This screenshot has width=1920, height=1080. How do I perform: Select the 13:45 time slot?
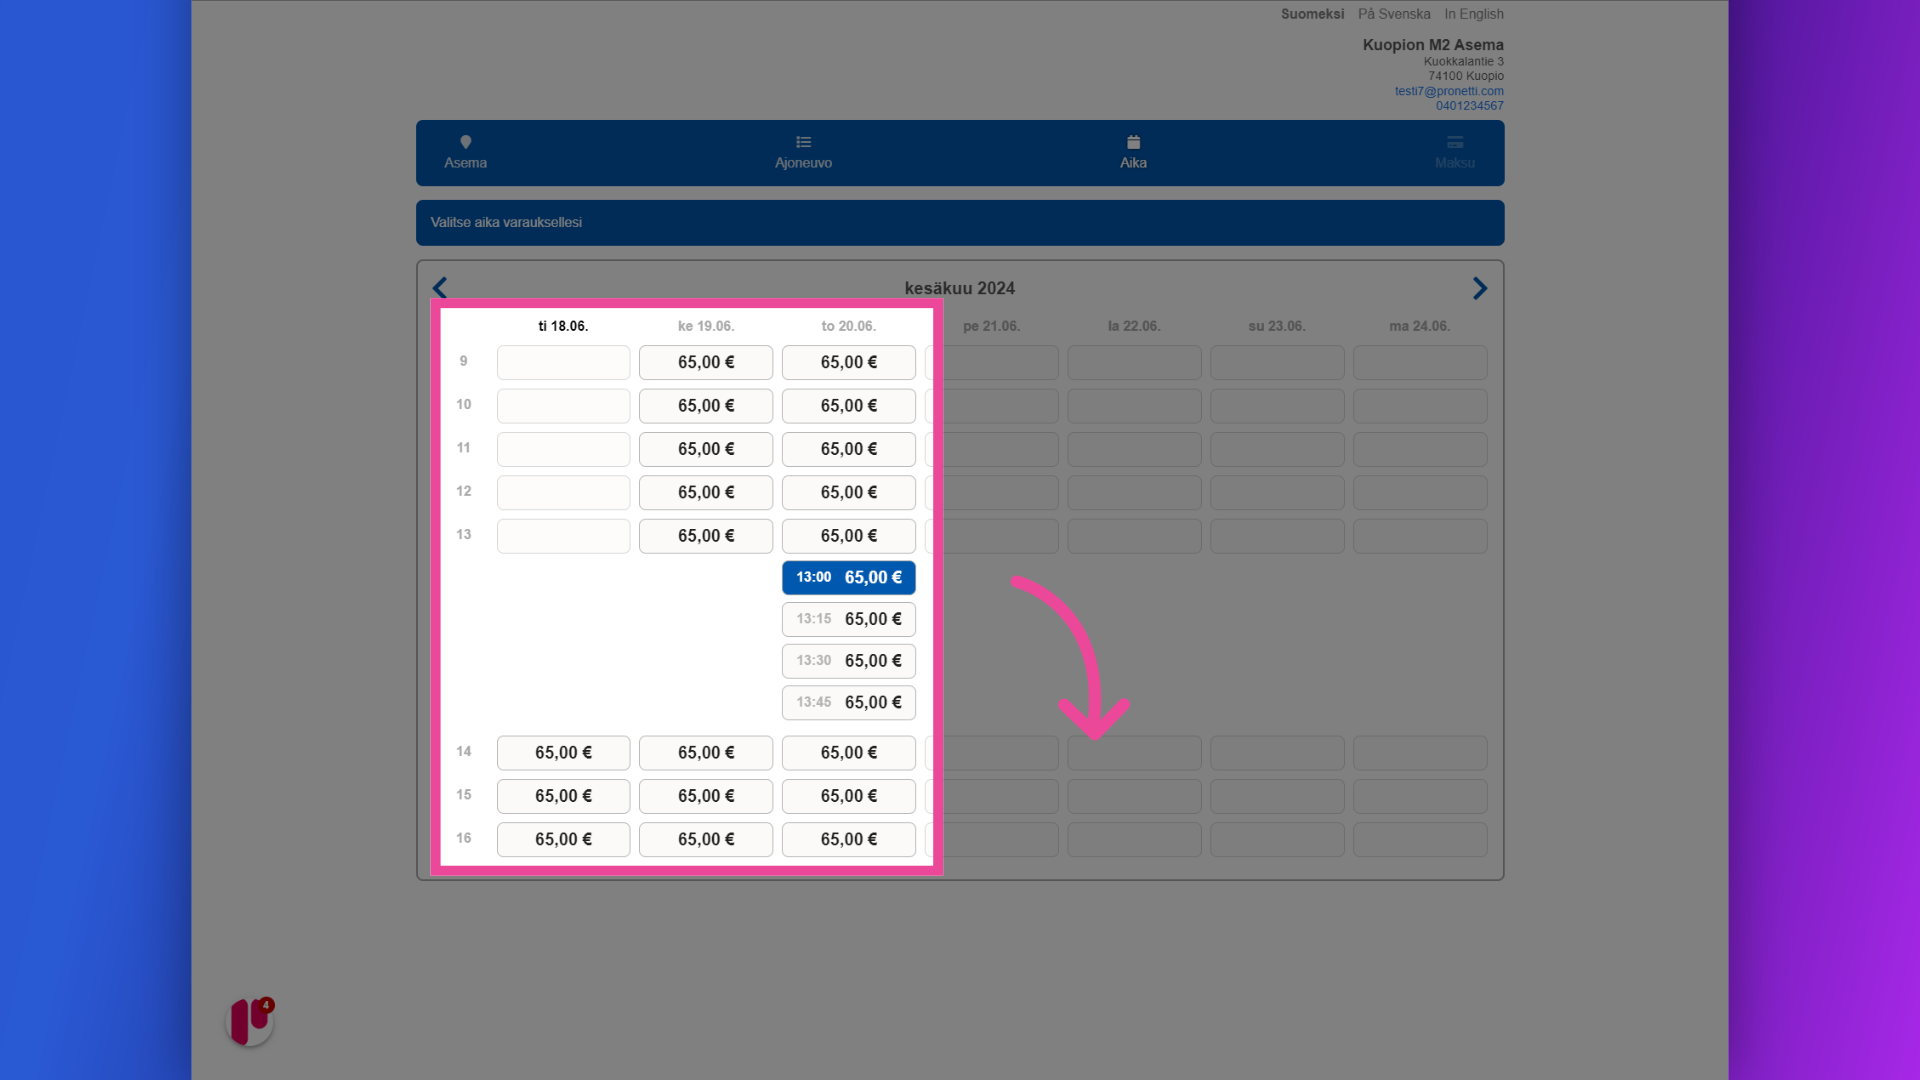click(x=849, y=703)
